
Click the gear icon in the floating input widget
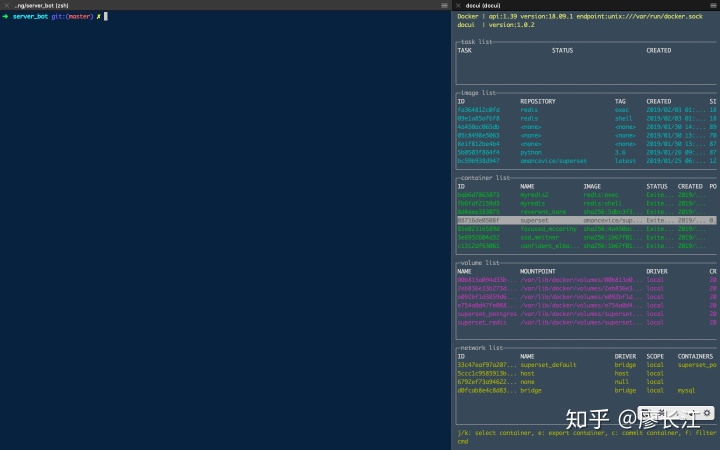point(707,413)
